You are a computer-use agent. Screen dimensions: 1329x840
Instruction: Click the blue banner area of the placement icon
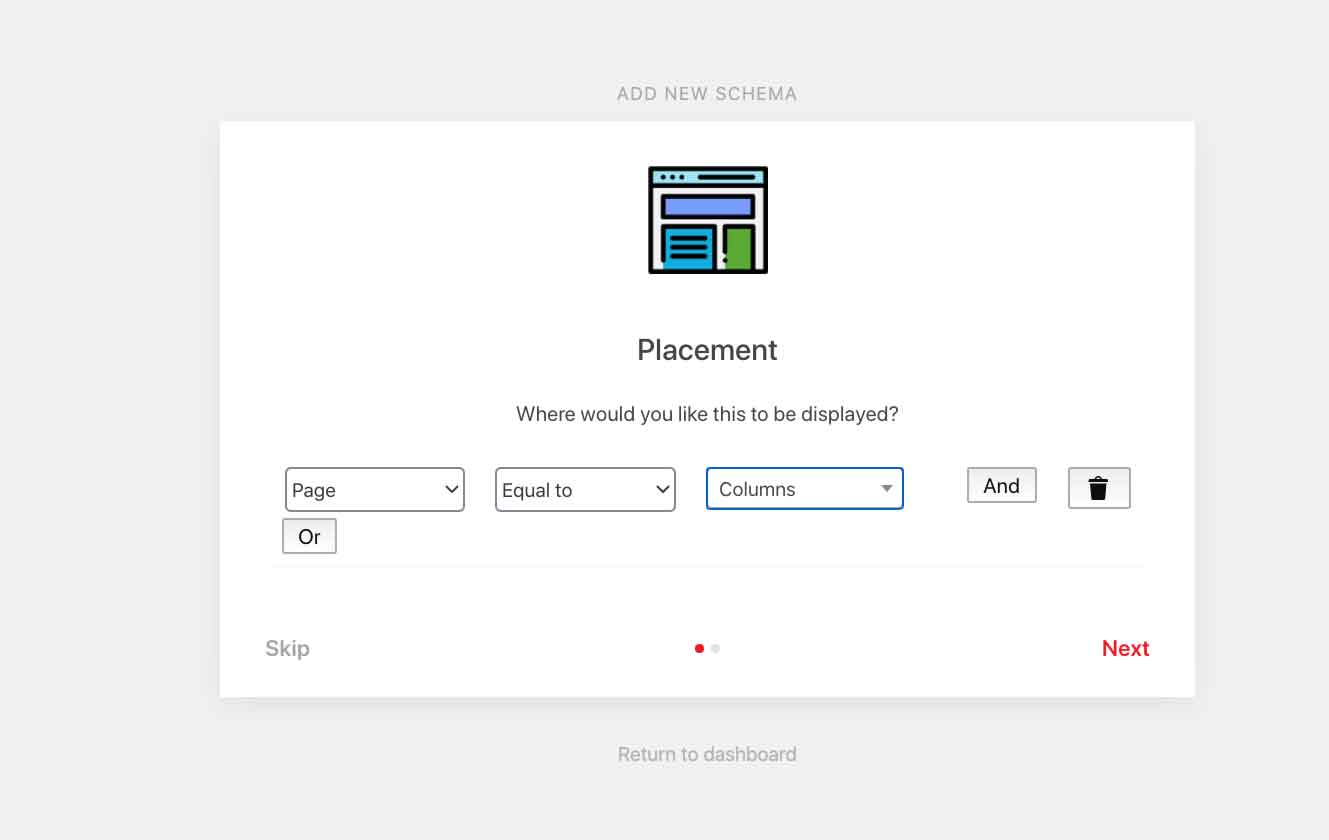pos(707,207)
